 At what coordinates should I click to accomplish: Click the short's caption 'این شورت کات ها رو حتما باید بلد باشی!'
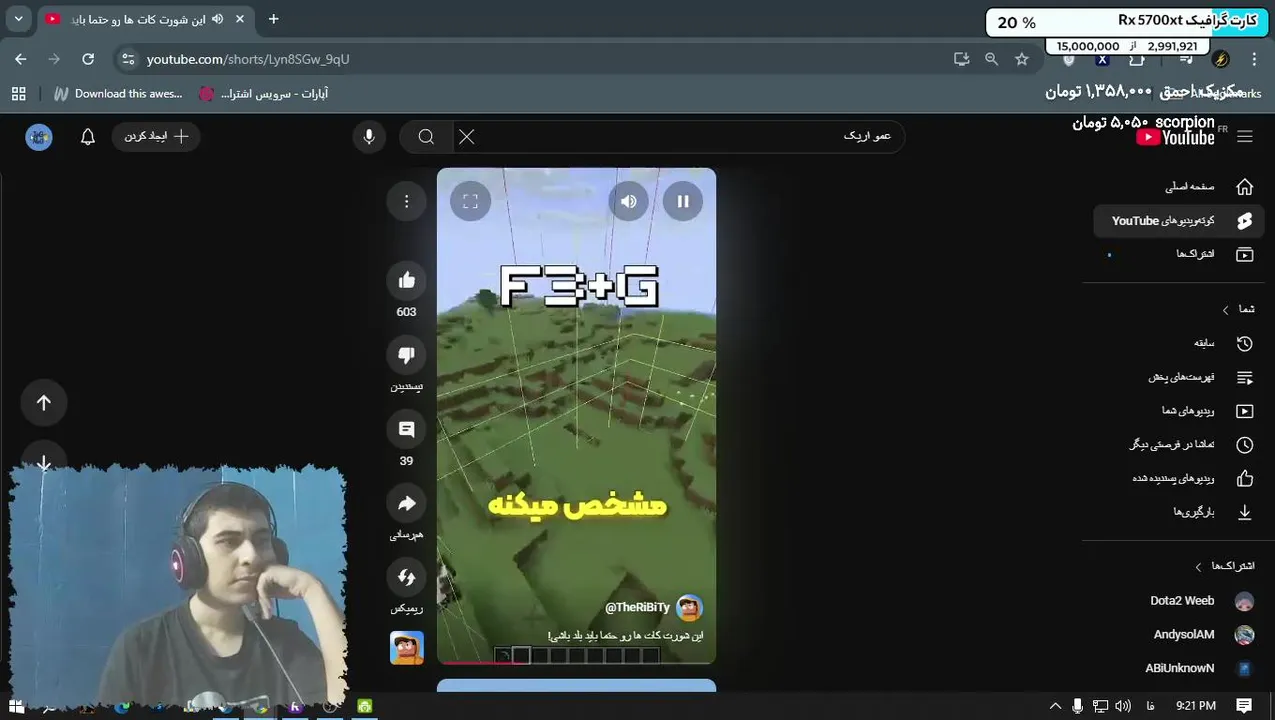tap(625, 636)
